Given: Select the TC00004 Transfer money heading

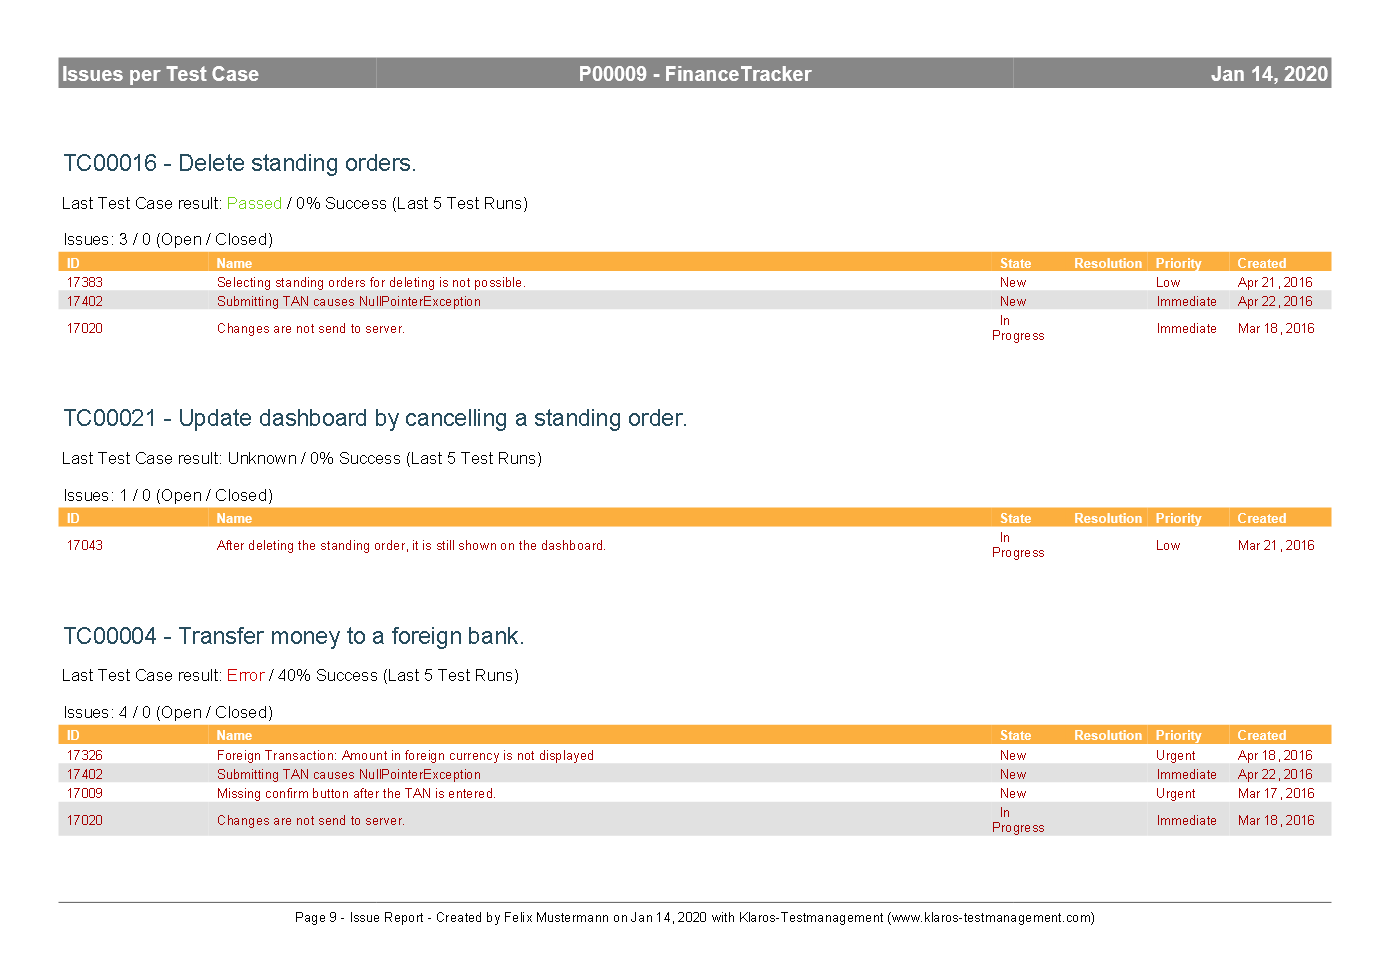Looking at the screenshot, I should [x=293, y=637].
